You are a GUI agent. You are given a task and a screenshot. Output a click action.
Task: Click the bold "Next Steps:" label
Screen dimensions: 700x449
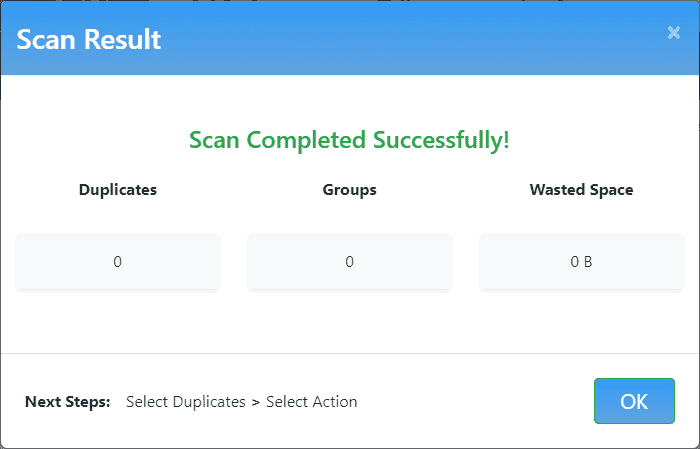pyautogui.click(x=68, y=402)
